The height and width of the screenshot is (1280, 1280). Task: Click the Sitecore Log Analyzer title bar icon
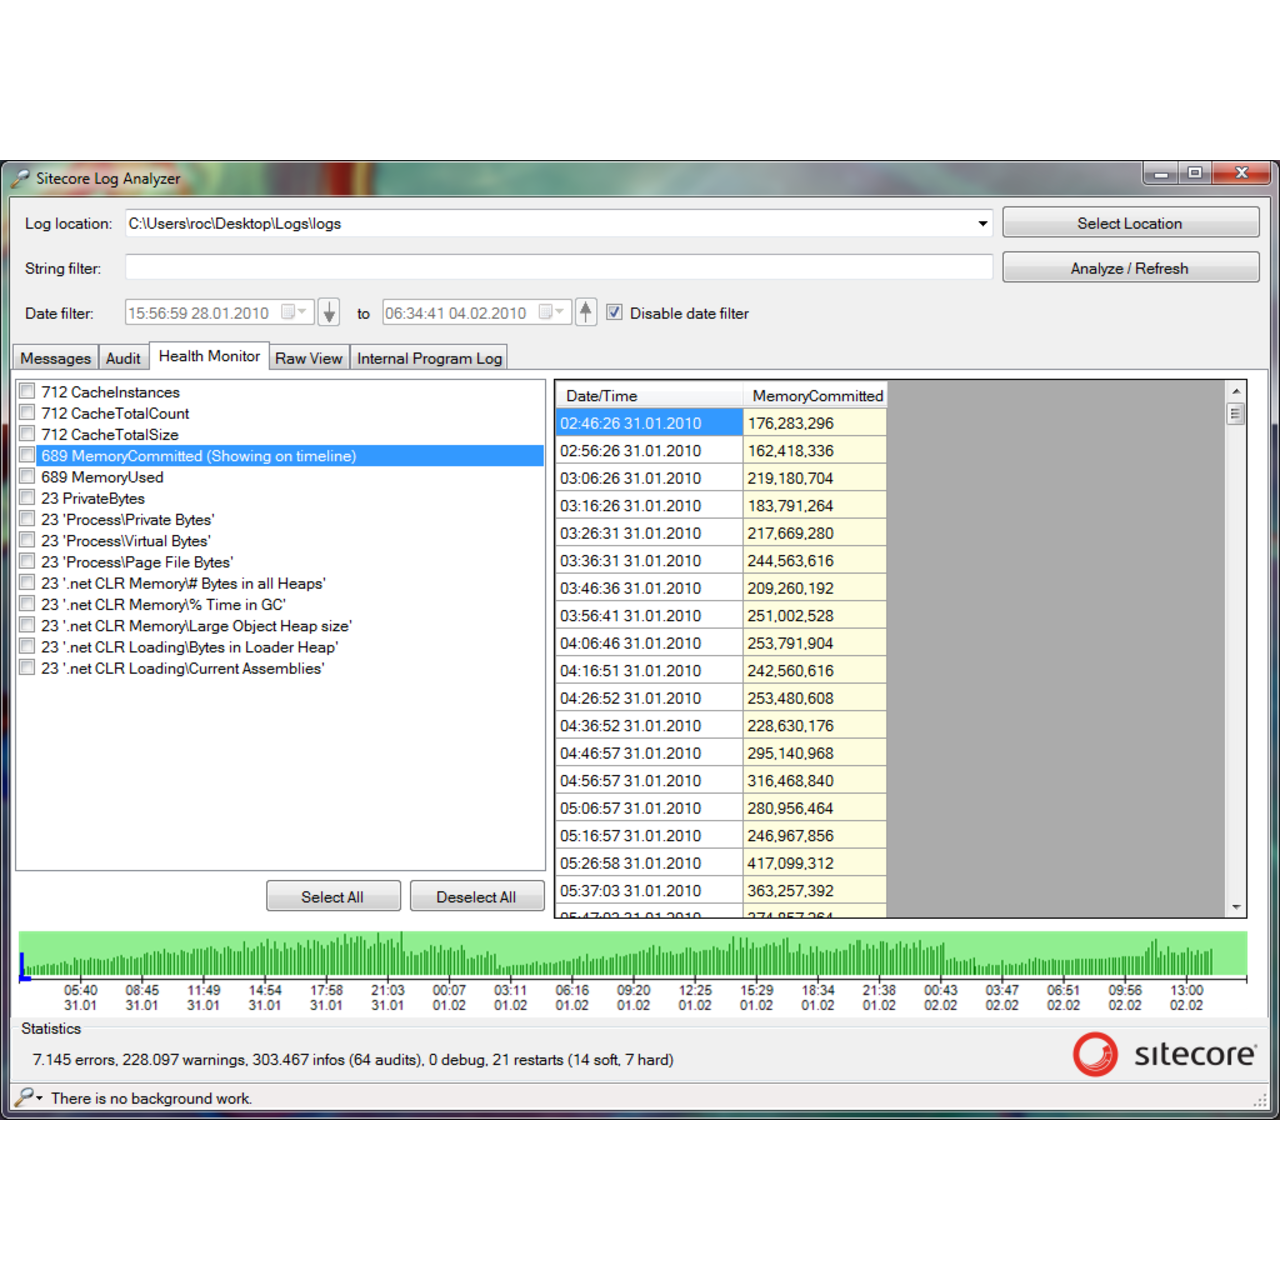click(20, 177)
